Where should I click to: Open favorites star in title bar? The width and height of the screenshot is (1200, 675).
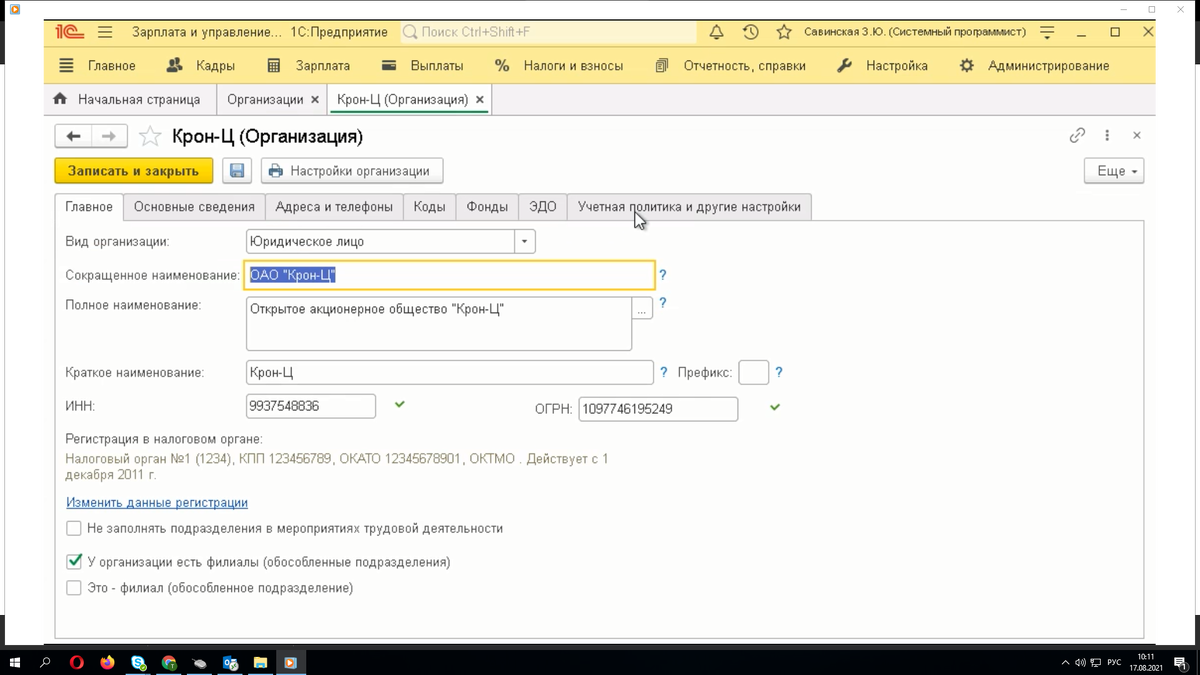click(784, 32)
